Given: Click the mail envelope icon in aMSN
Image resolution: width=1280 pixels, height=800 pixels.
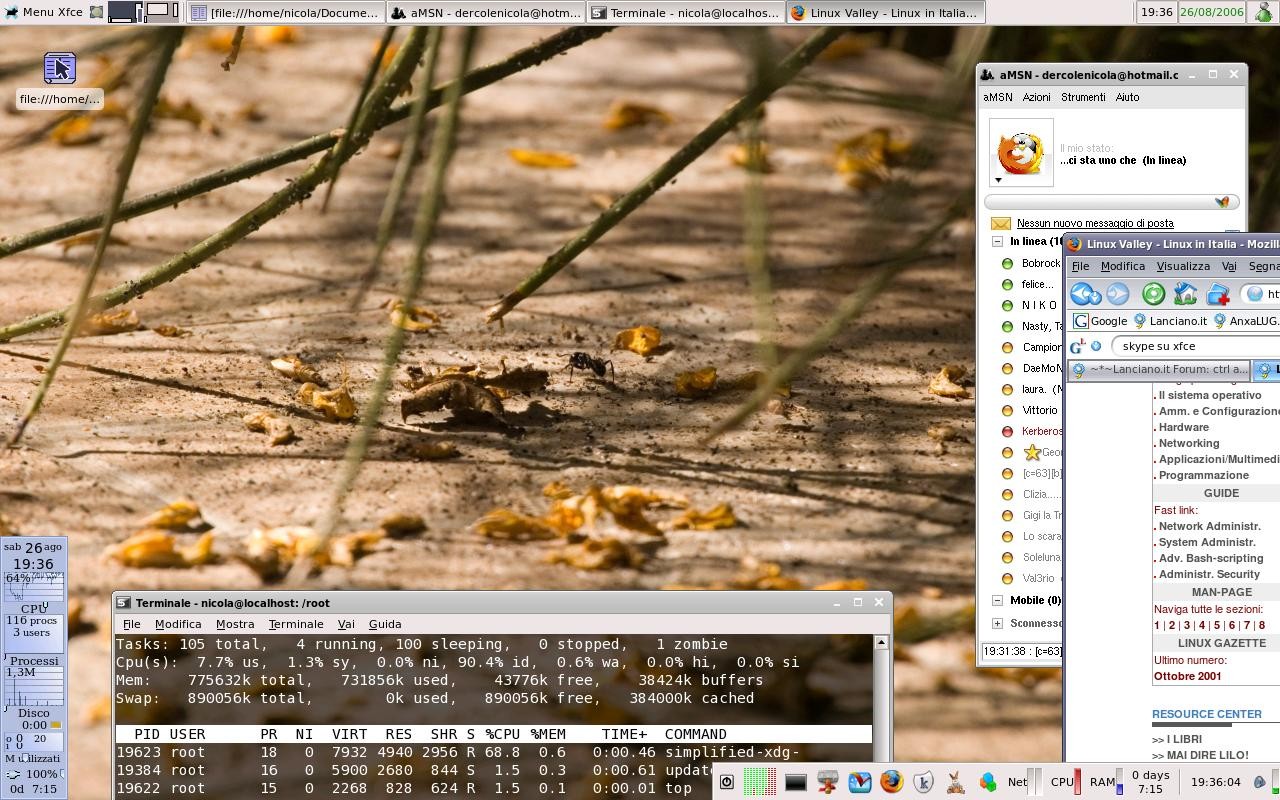Looking at the screenshot, I should (1000, 223).
